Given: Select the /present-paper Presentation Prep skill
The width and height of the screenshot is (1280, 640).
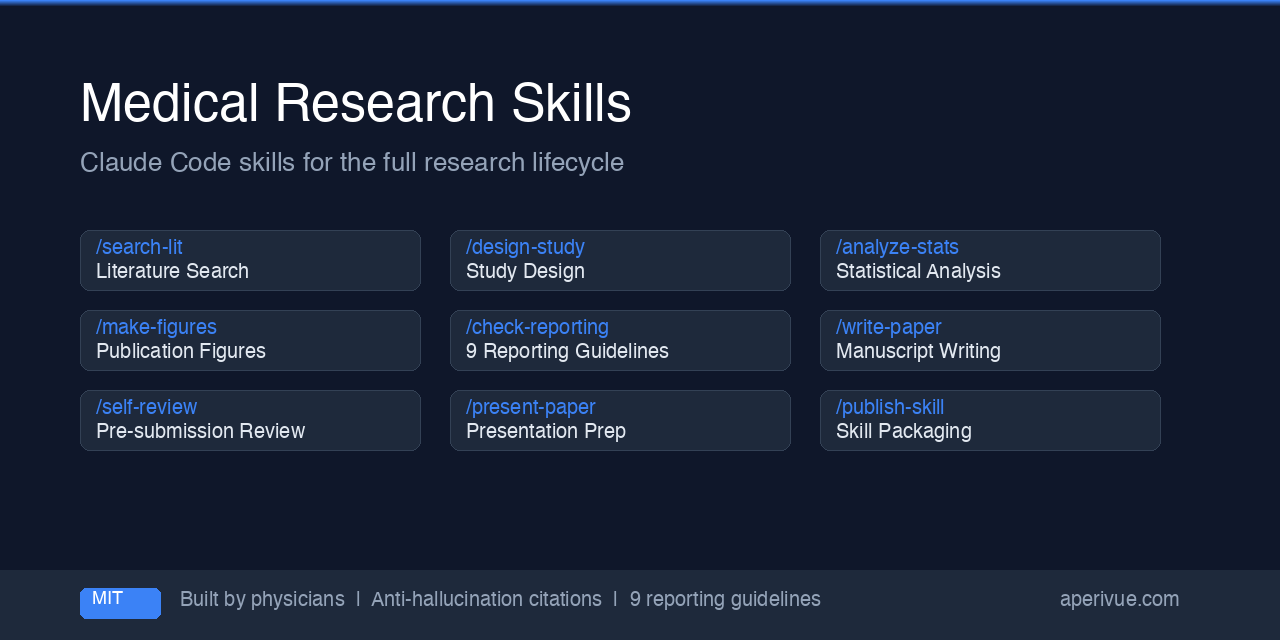Looking at the screenshot, I should 620,420.
